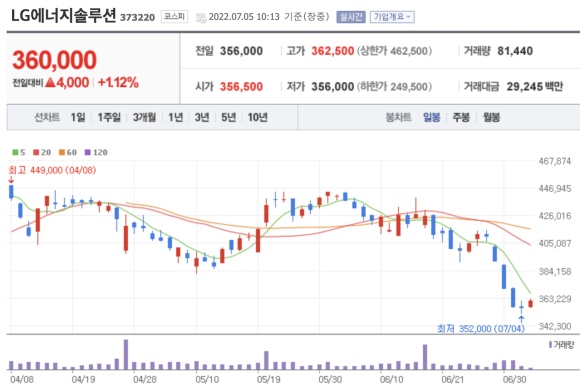Screen dimensions: 580x391
Task: Click the 467,874 price axis label
Action: pyautogui.click(x=554, y=161)
